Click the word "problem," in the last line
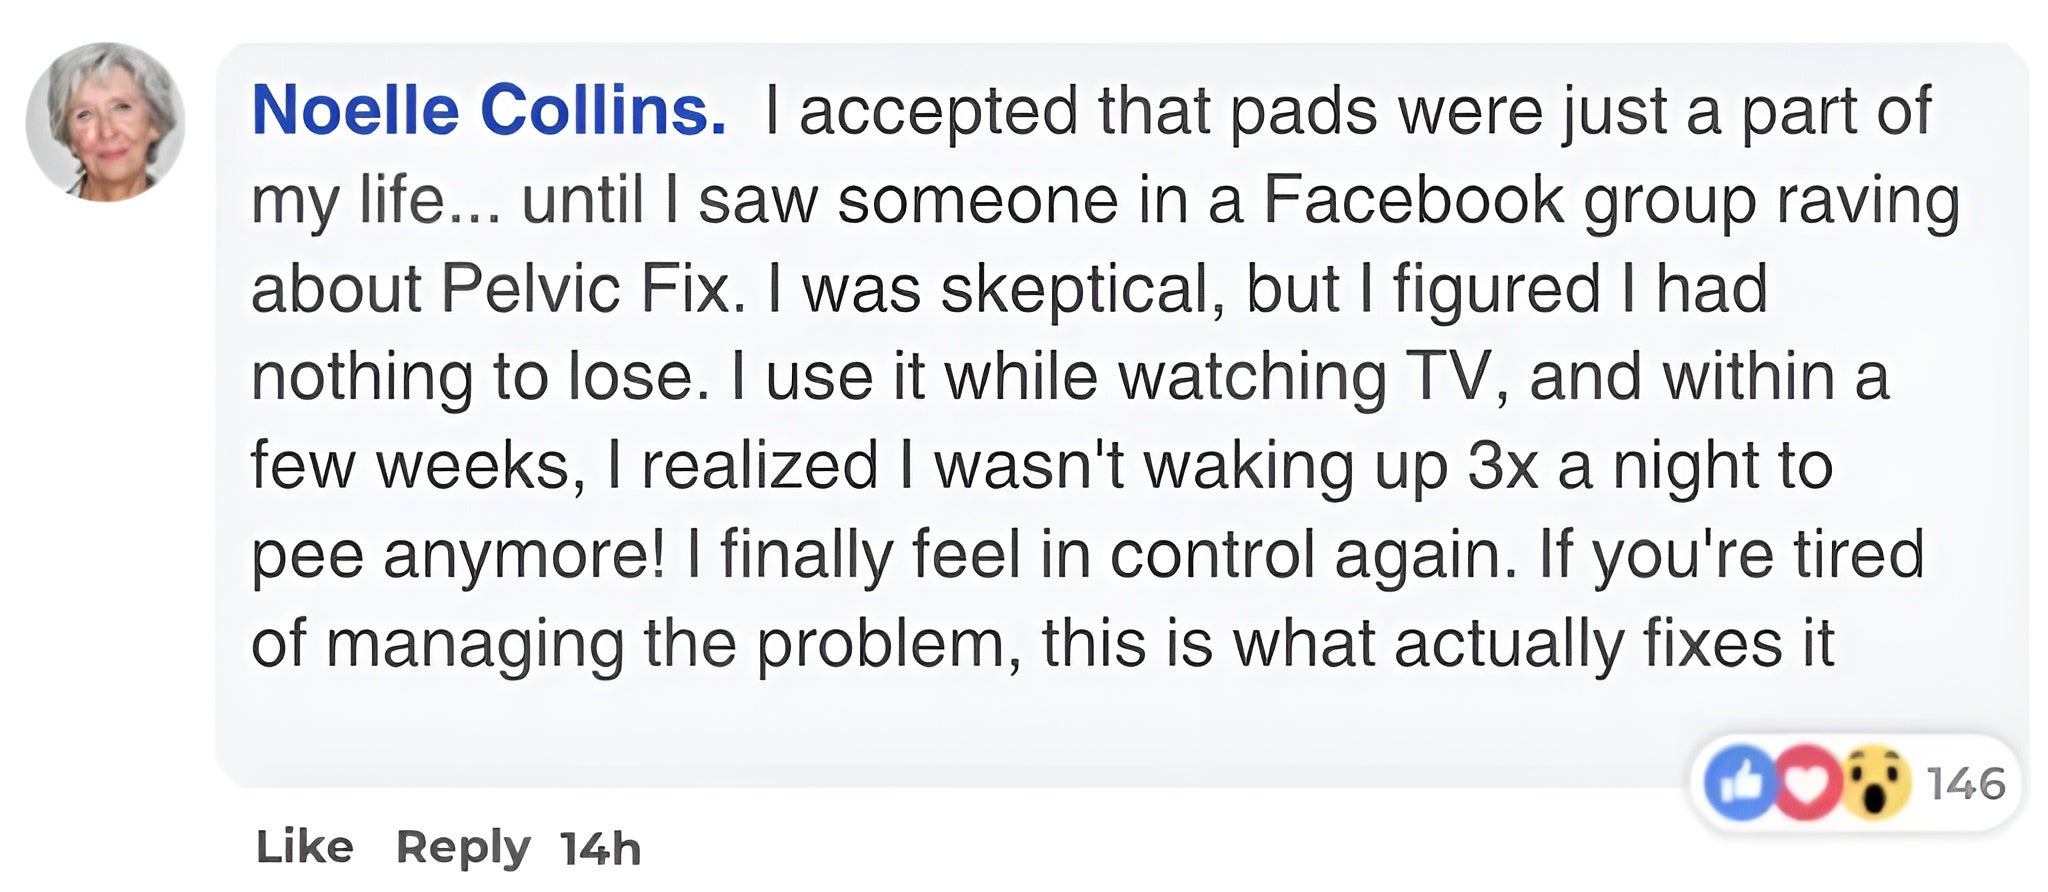This screenshot has width=2048, height=892. click(888, 644)
